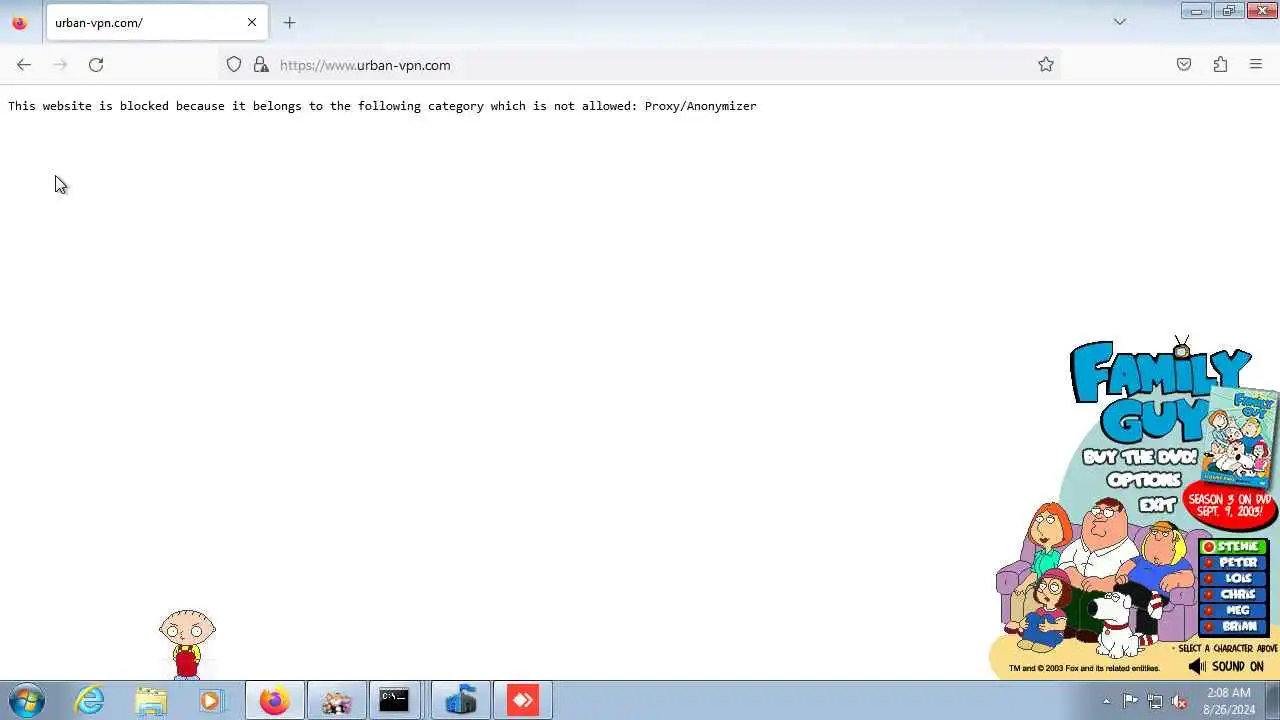
Task: Select the STEWIE character option
Action: click(x=1234, y=547)
